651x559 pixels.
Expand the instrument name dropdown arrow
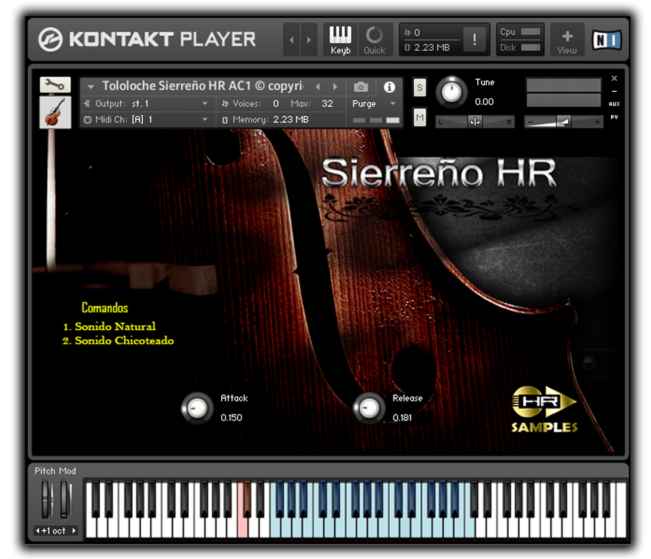(x=91, y=86)
